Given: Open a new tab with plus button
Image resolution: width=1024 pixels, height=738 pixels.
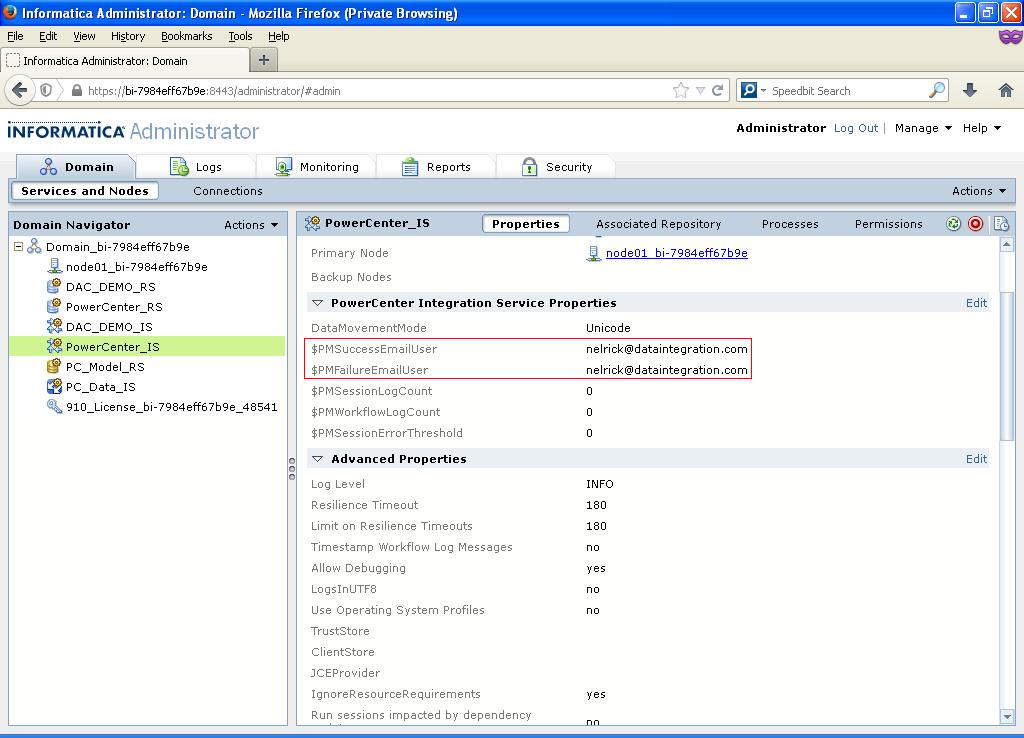Looking at the screenshot, I should [x=264, y=60].
